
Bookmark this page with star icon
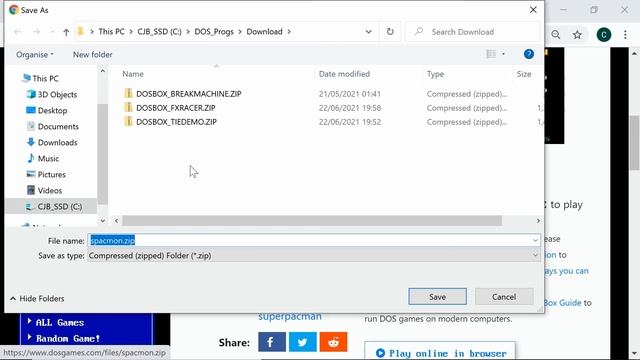(x=577, y=35)
